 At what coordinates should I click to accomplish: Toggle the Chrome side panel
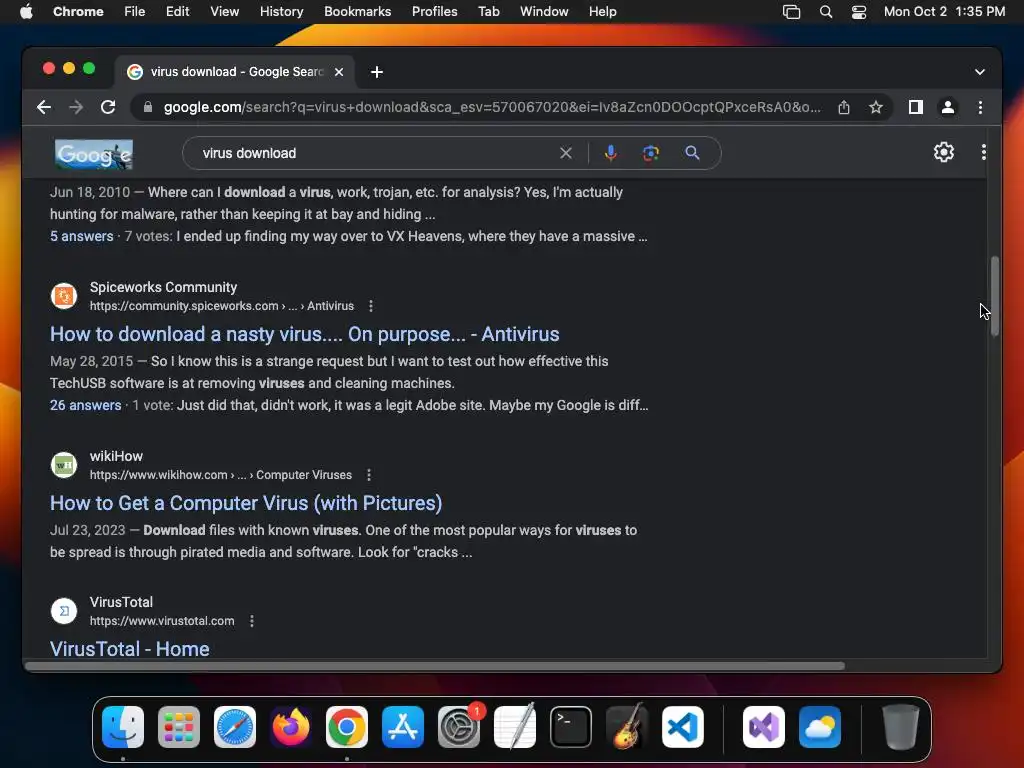click(x=916, y=107)
